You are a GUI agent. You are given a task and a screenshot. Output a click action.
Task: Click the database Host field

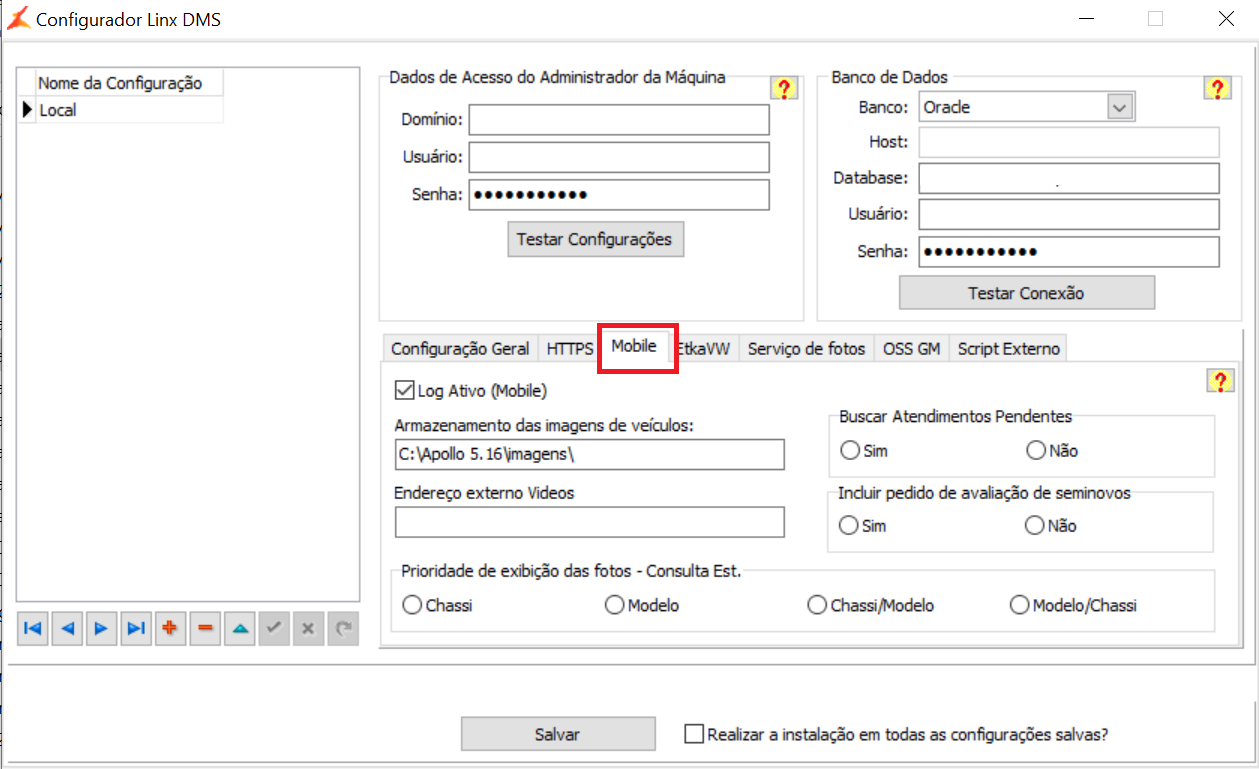(x=1069, y=142)
